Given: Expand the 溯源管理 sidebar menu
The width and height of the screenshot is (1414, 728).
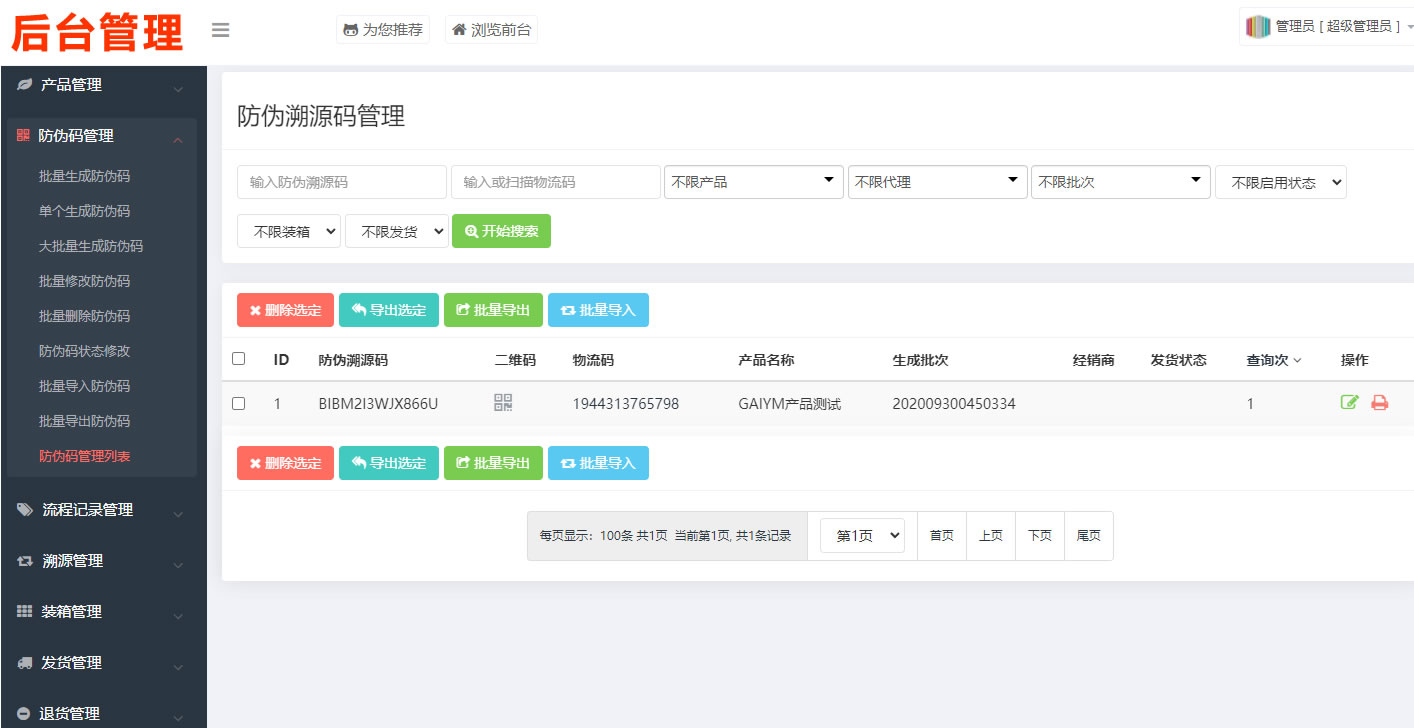Looking at the screenshot, I should [102, 561].
